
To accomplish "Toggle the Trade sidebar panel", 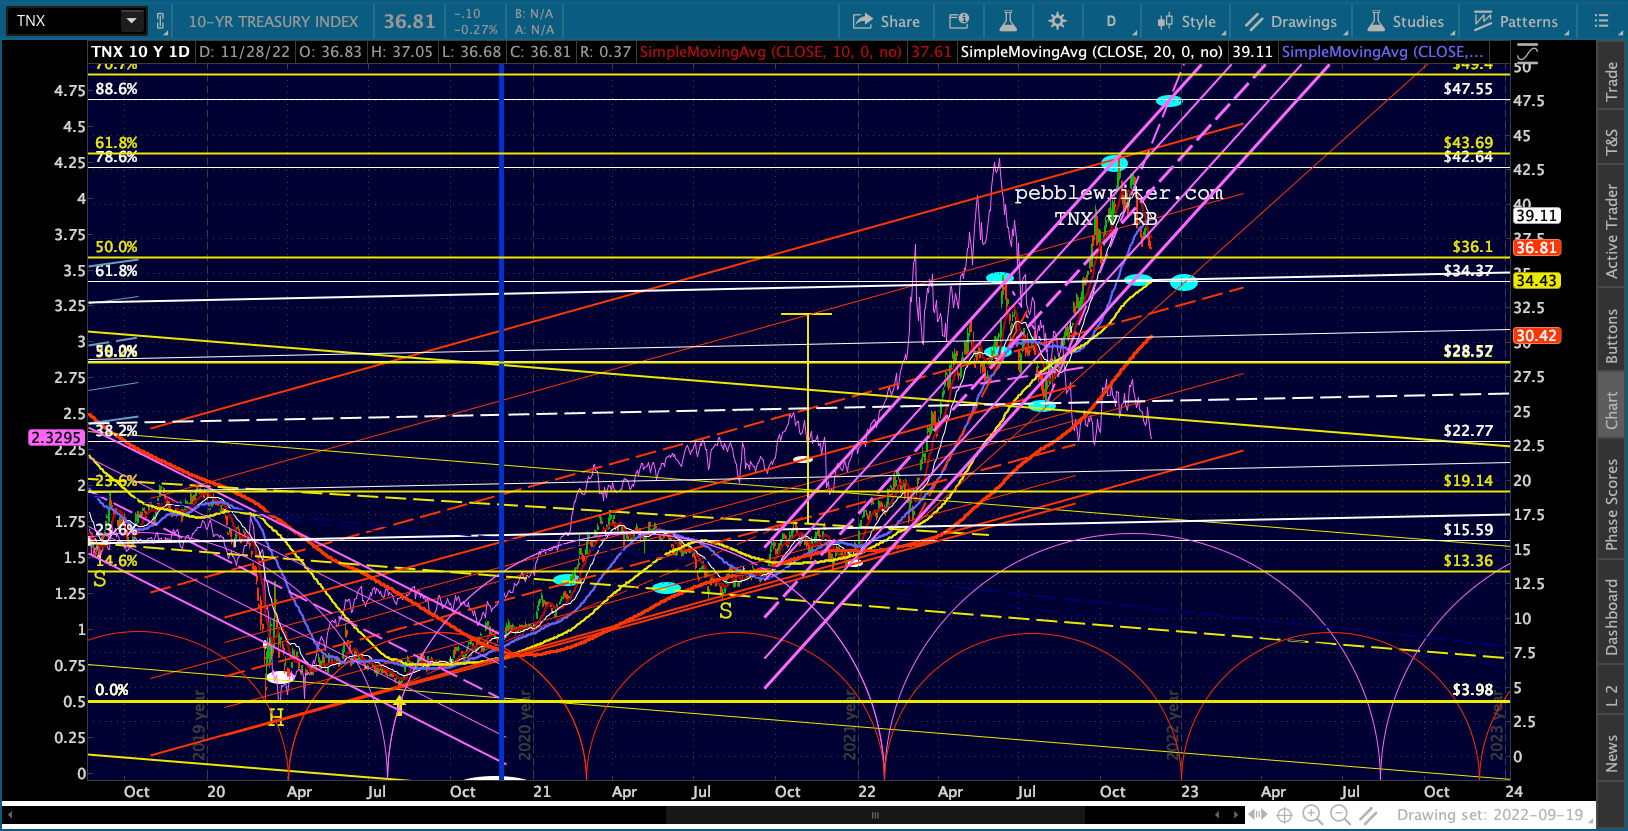I will pos(1612,81).
